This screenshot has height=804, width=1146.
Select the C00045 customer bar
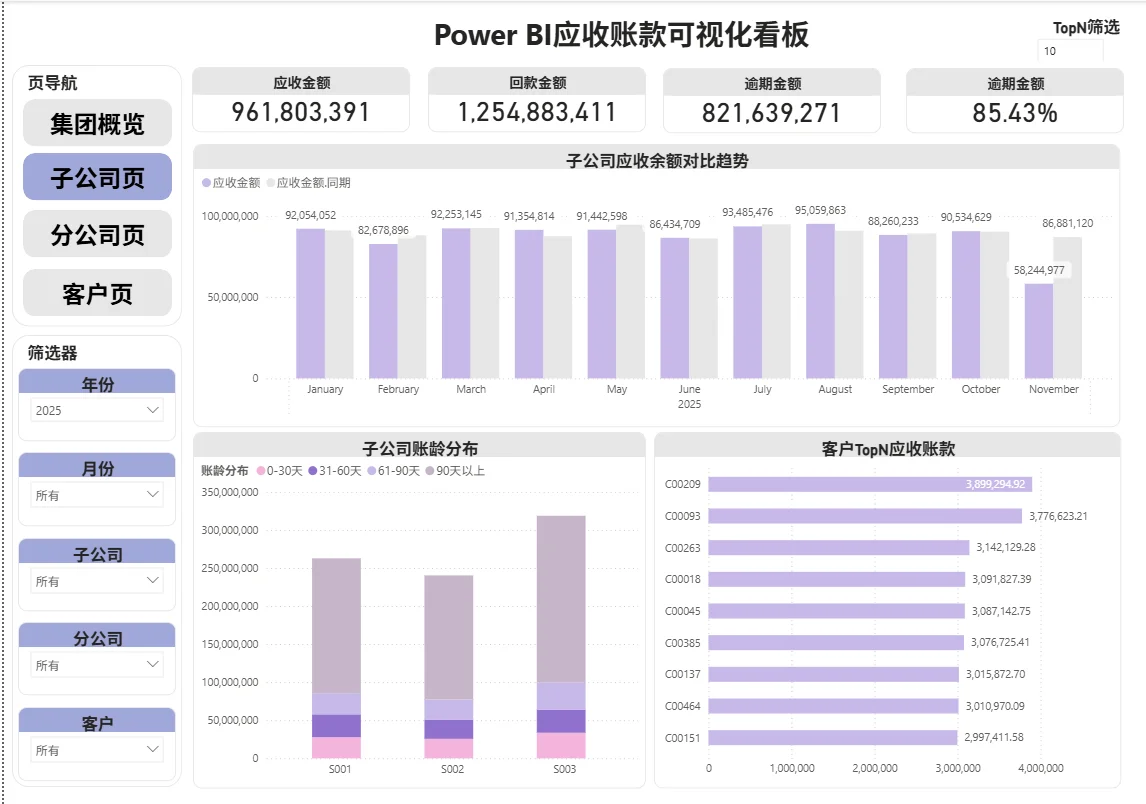(836, 611)
